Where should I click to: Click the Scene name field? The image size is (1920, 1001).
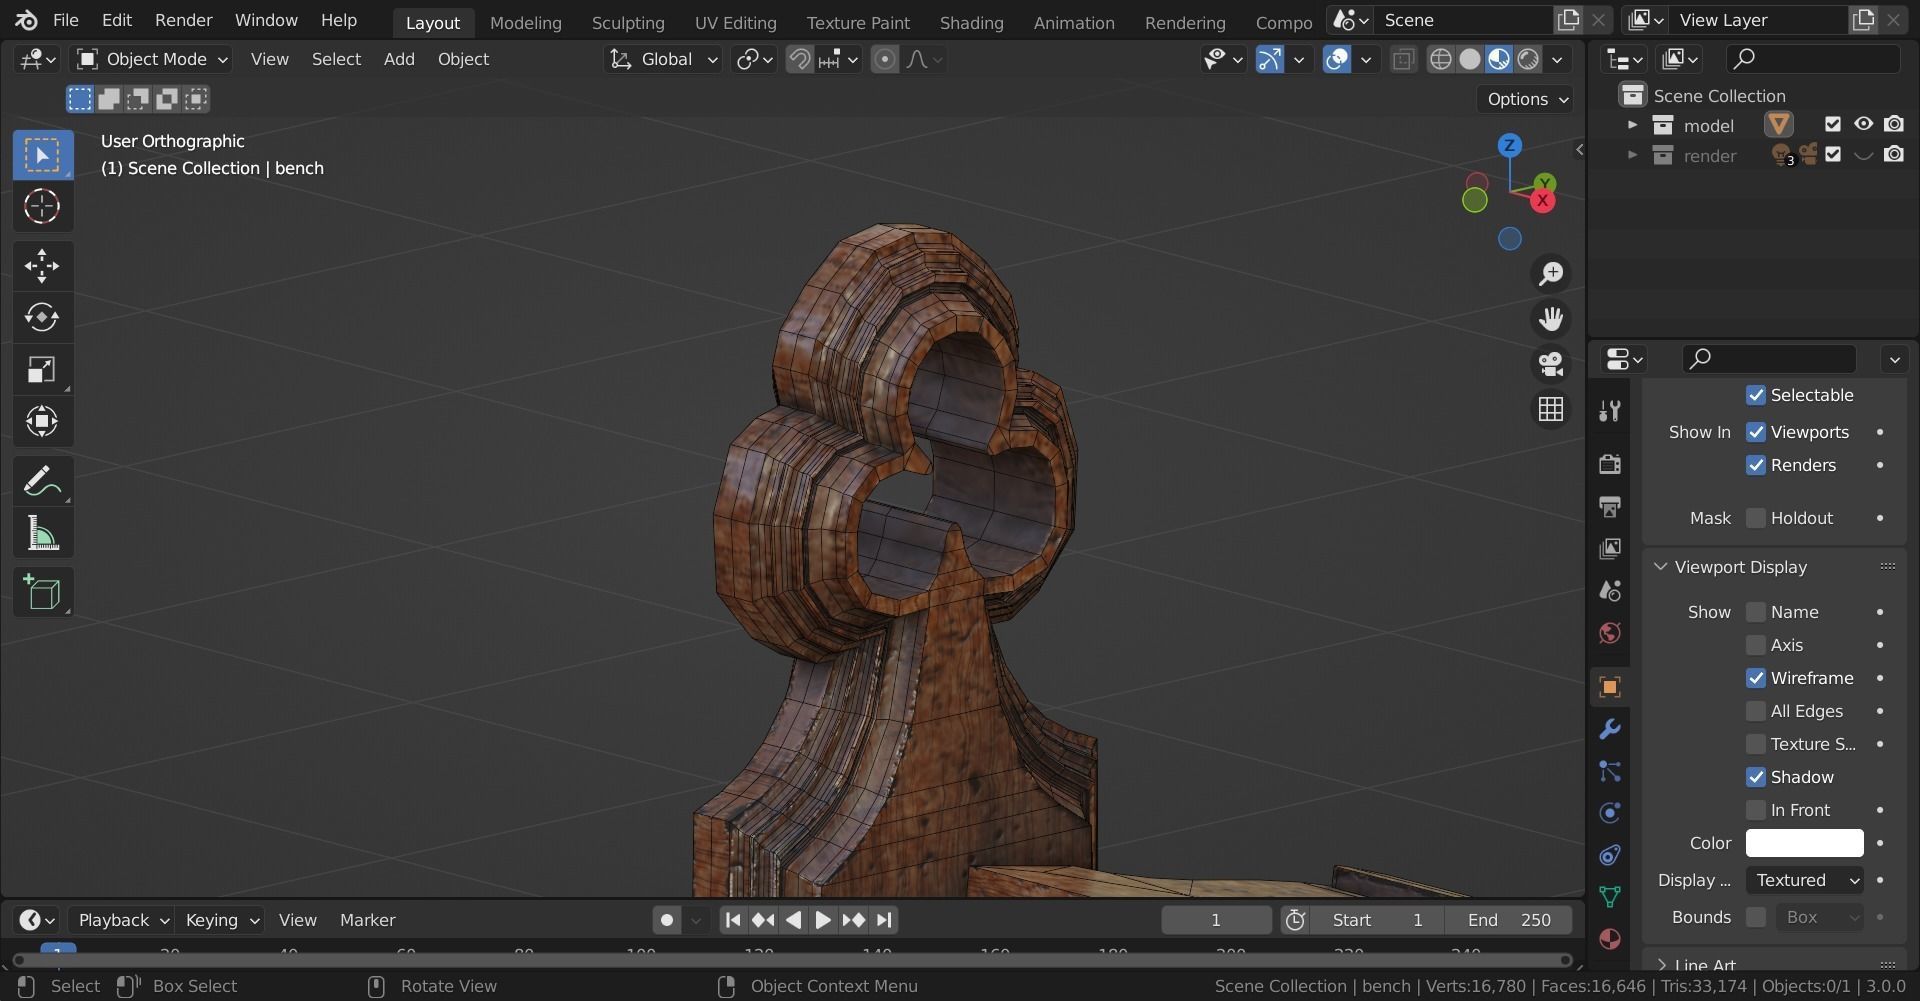point(1465,20)
